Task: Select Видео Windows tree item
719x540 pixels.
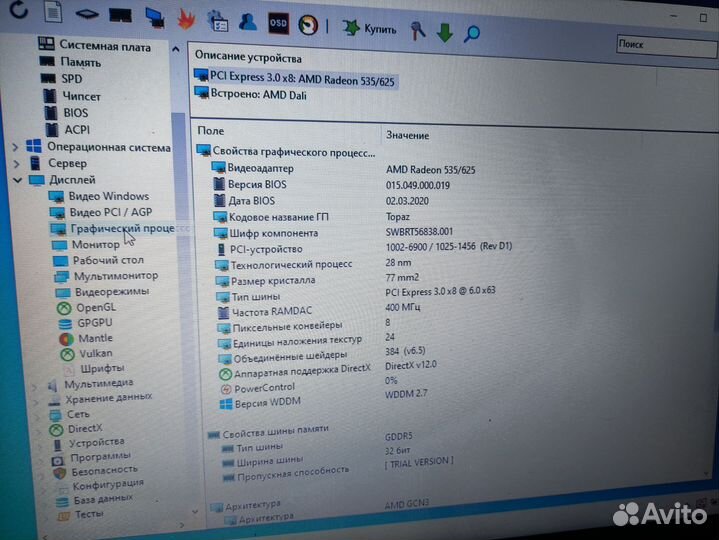Action: (99, 196)
